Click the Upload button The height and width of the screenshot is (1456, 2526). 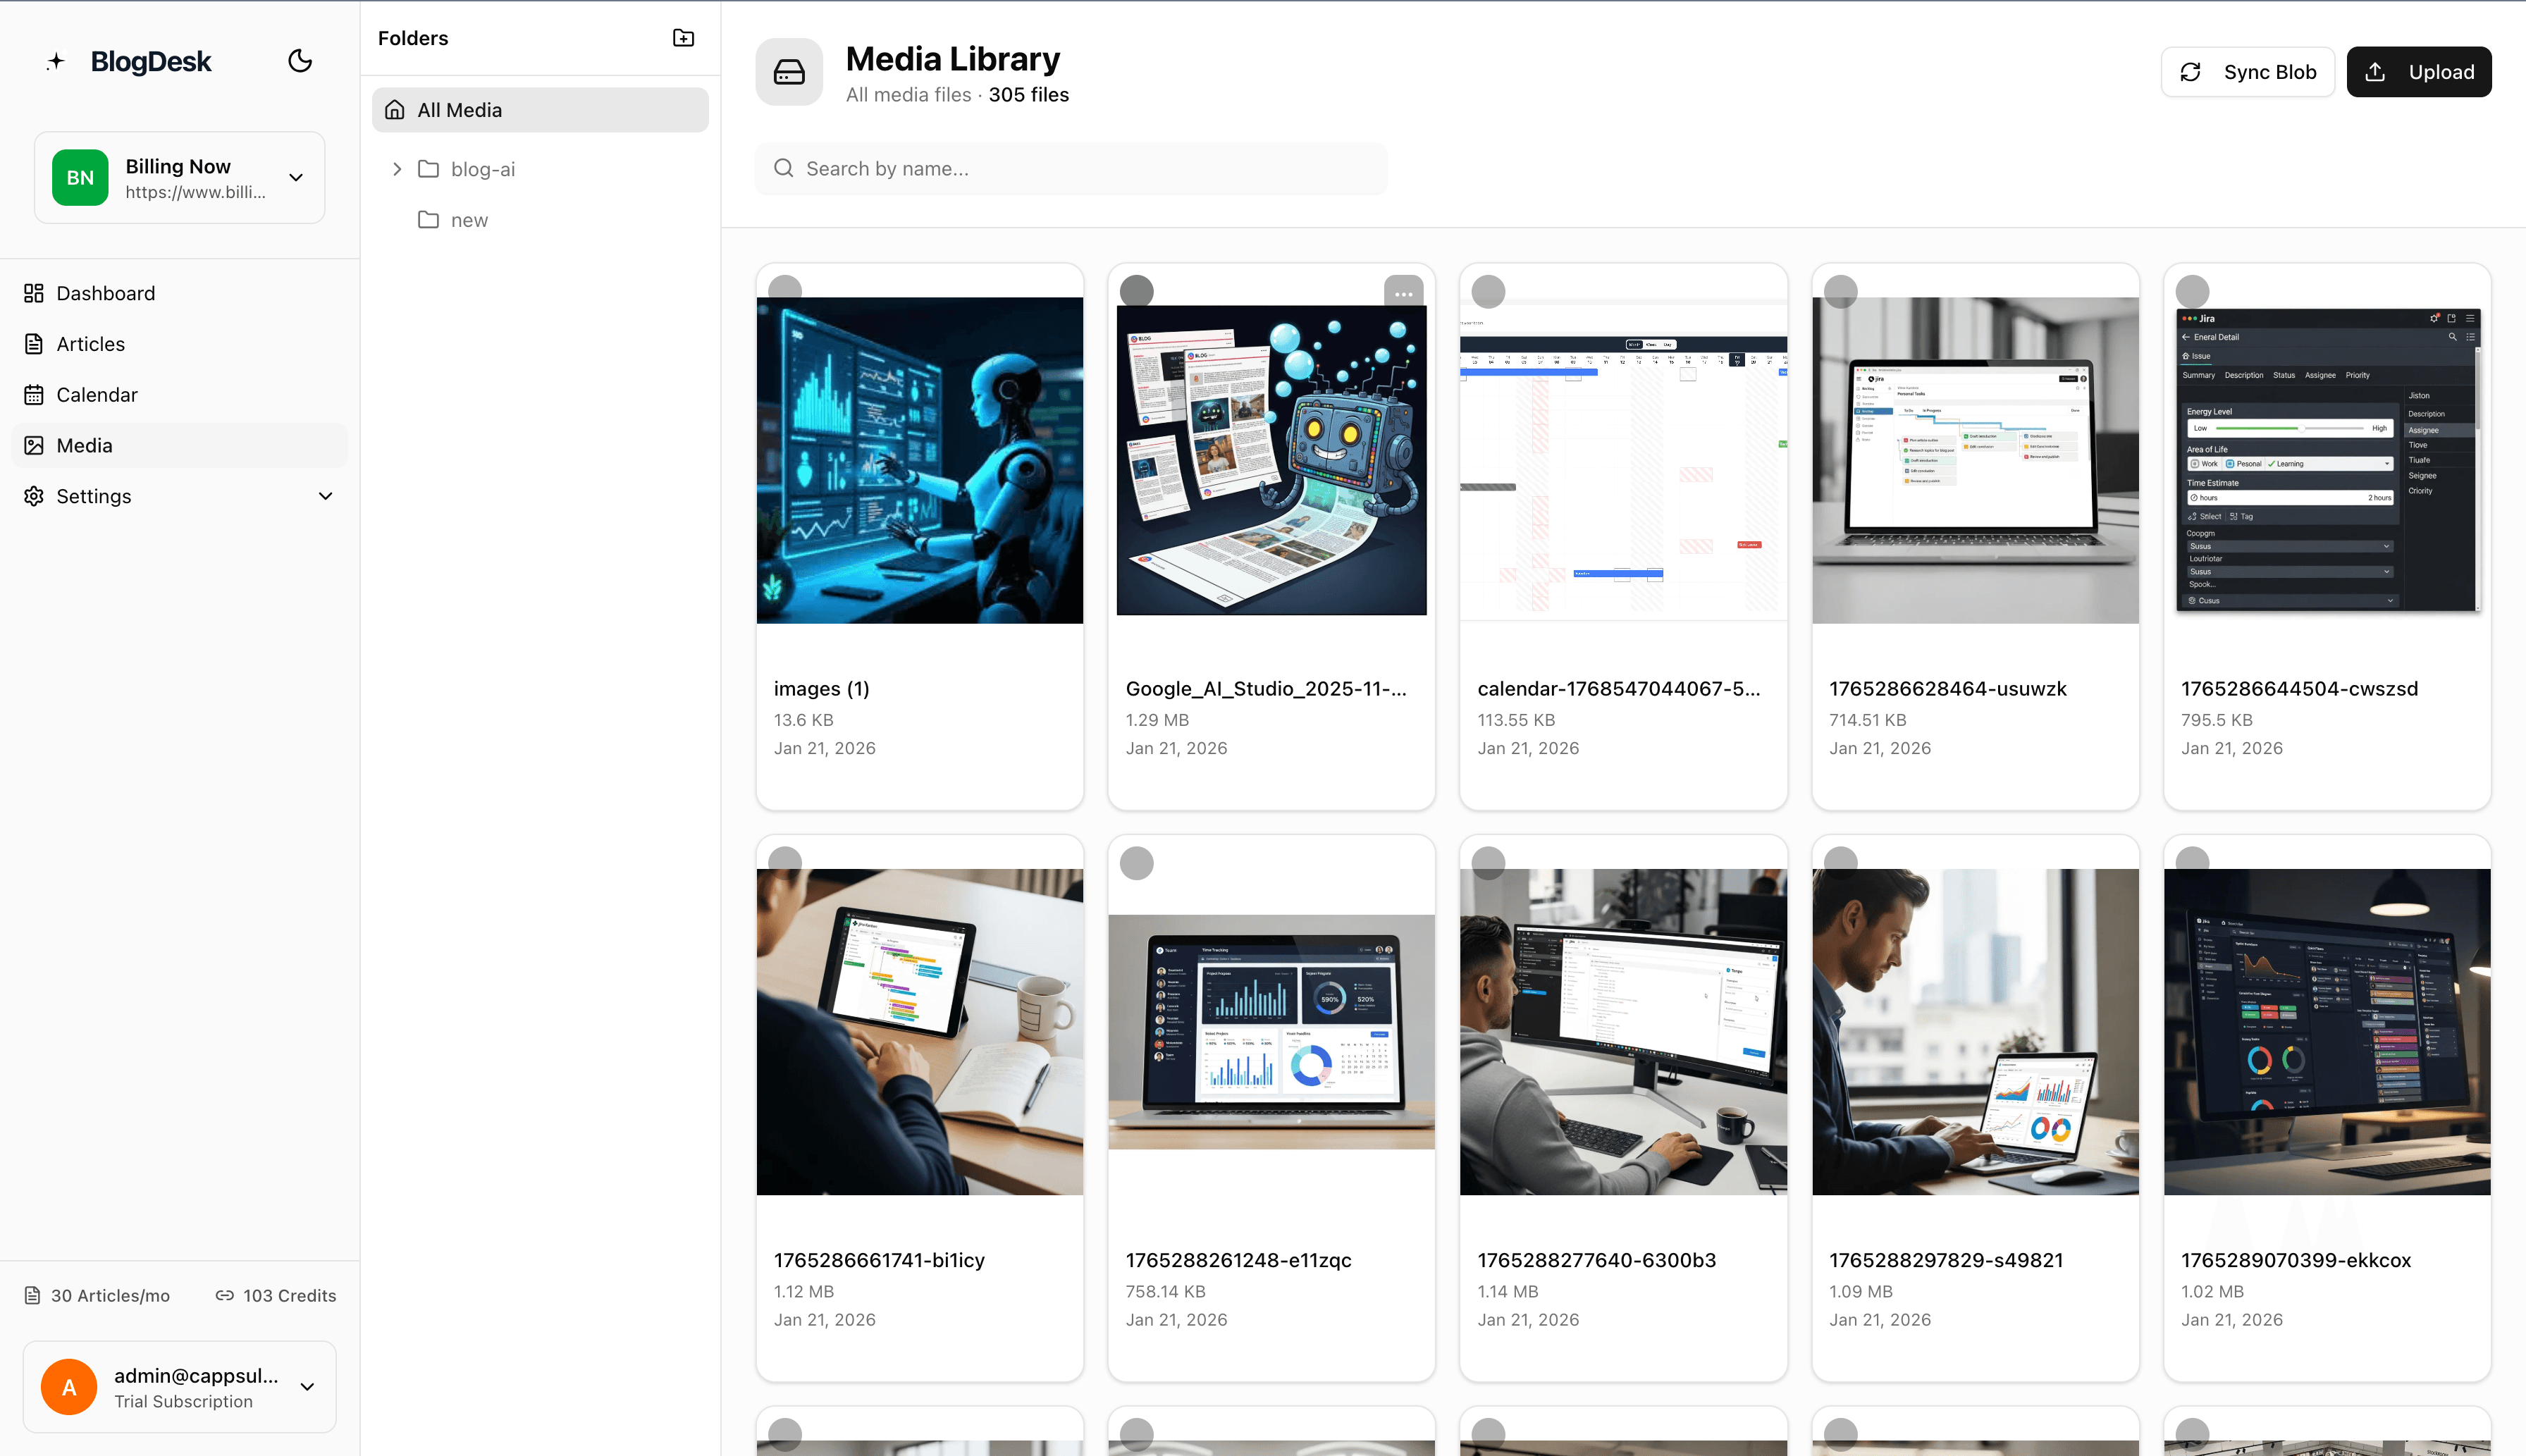click(x=2419, y=71)
